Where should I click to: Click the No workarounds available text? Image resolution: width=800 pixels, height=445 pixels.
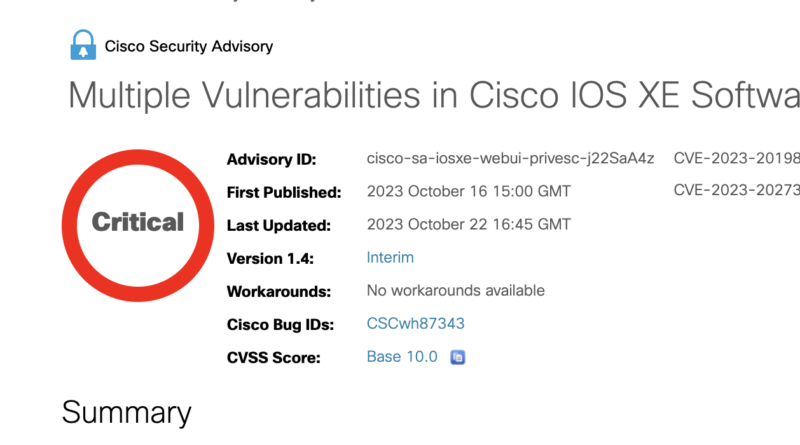click(x=456, y=290)
